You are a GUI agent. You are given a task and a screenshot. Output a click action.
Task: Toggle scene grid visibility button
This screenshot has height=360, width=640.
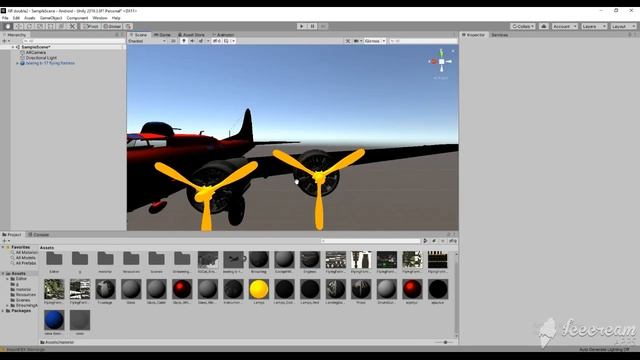coord(227,41)
